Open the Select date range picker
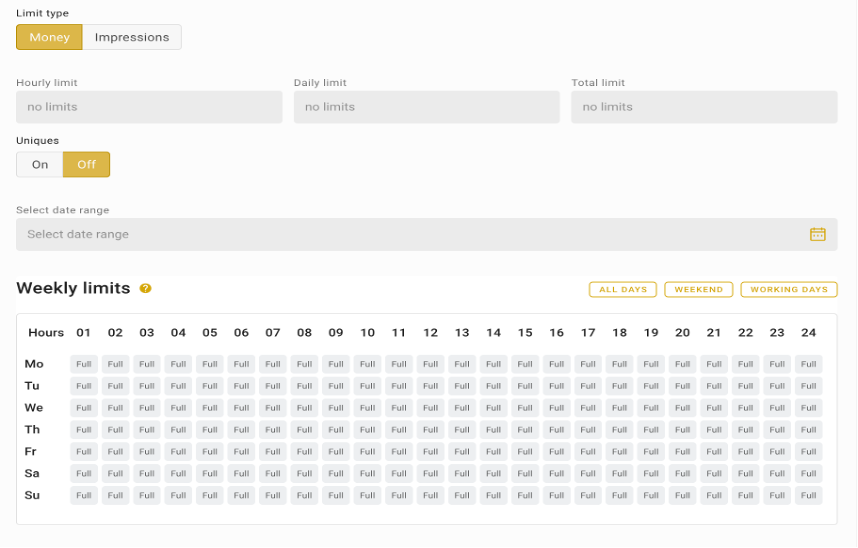The width and height of the screenshot is (858, 548). coord(410,234)
